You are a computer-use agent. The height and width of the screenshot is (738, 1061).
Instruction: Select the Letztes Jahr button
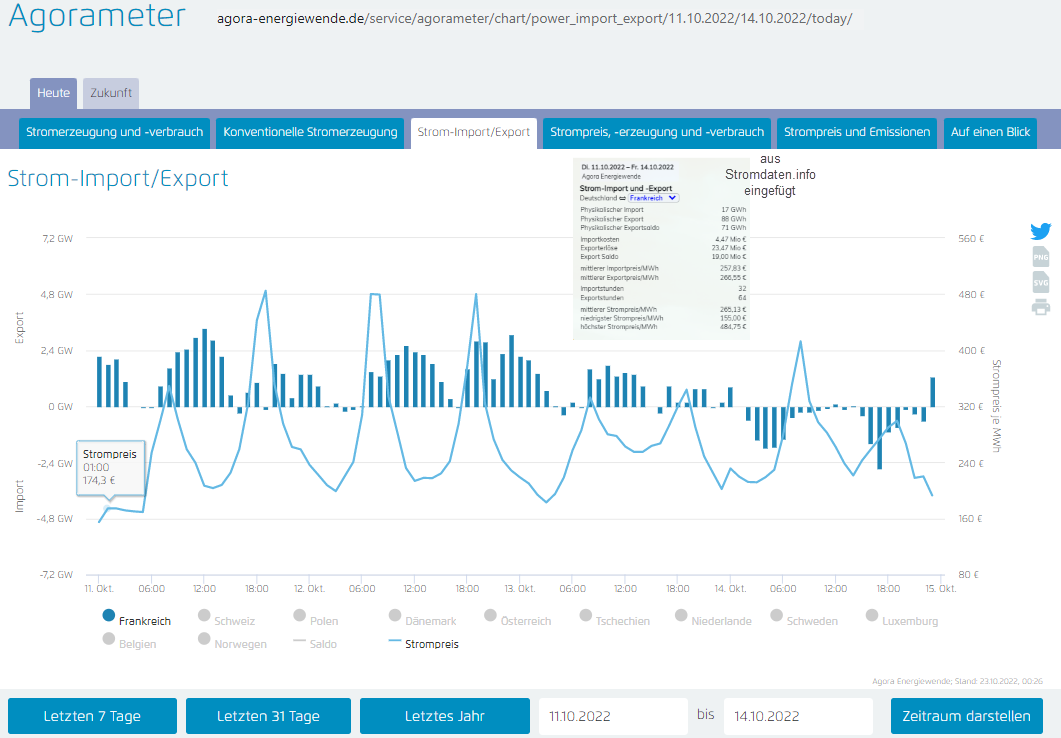coord(444,716)
